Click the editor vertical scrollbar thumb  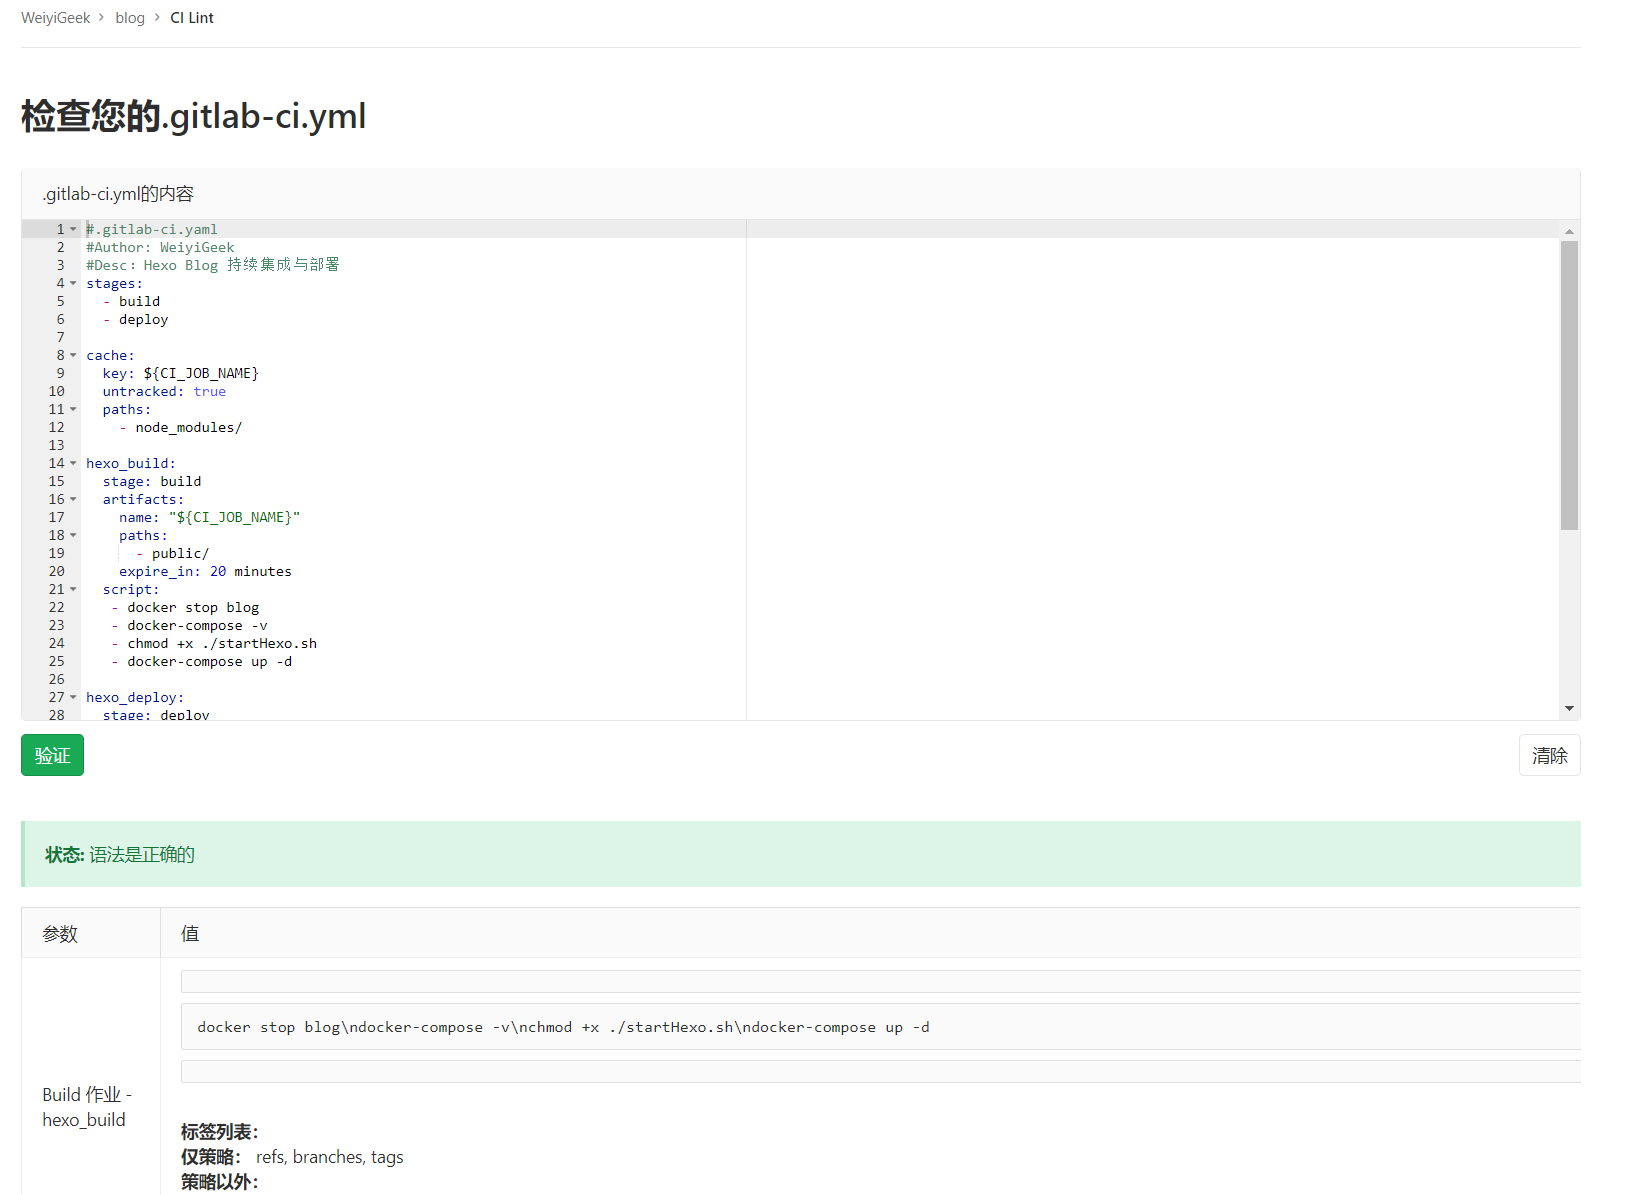[1569, 385]
